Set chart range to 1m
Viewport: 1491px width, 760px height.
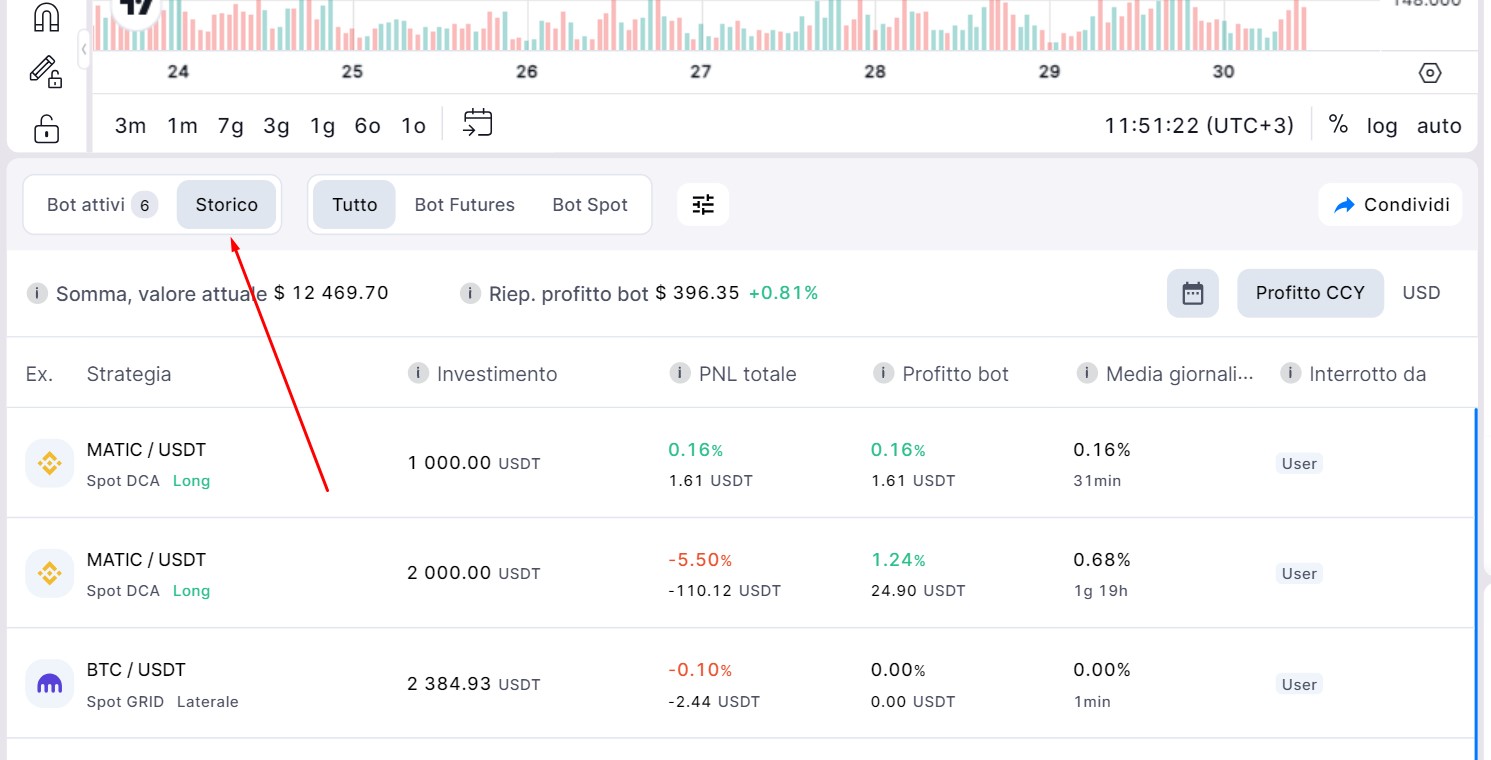[182, 126]
